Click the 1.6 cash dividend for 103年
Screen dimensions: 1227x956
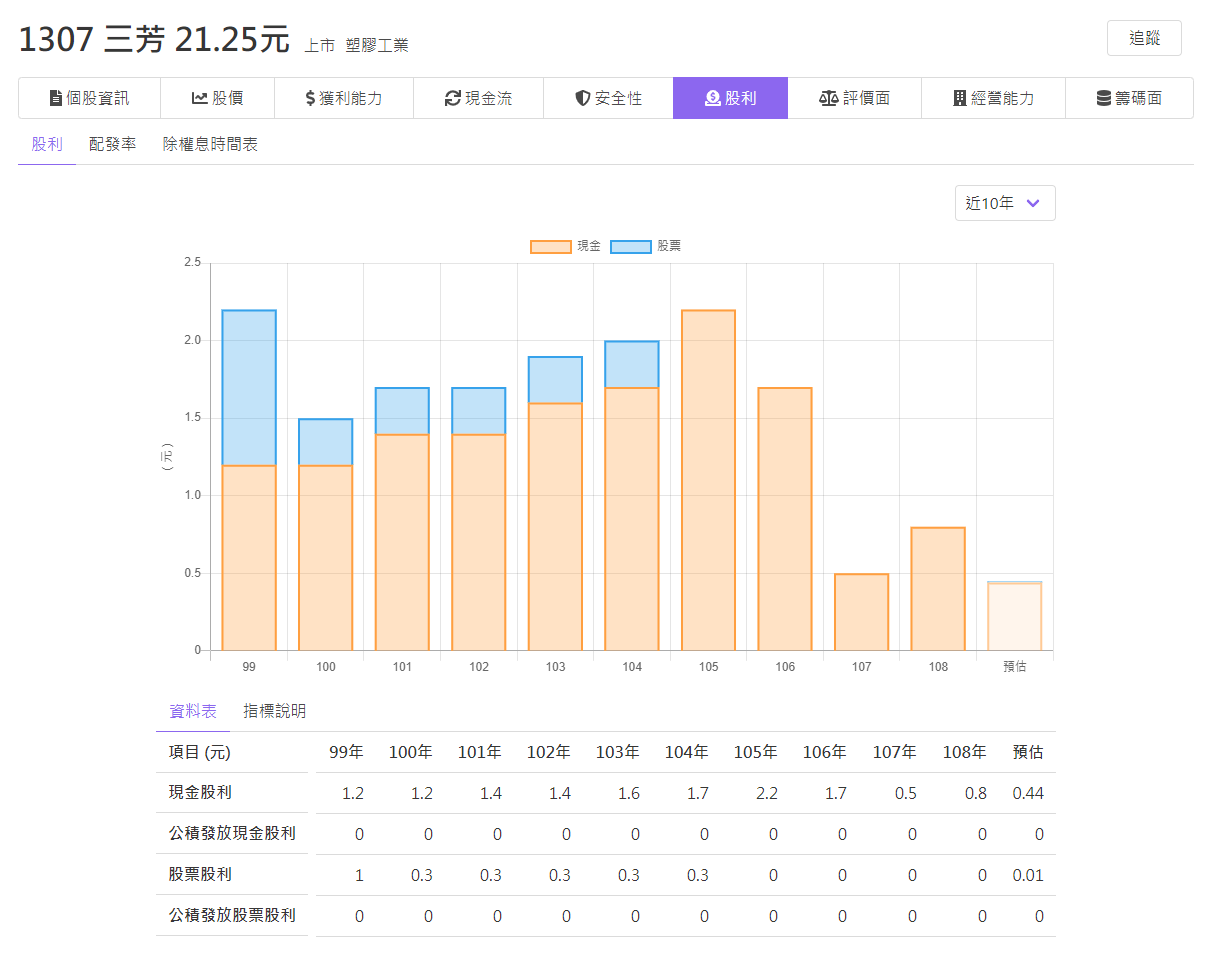pyautogui.click(x=628, y=793)
